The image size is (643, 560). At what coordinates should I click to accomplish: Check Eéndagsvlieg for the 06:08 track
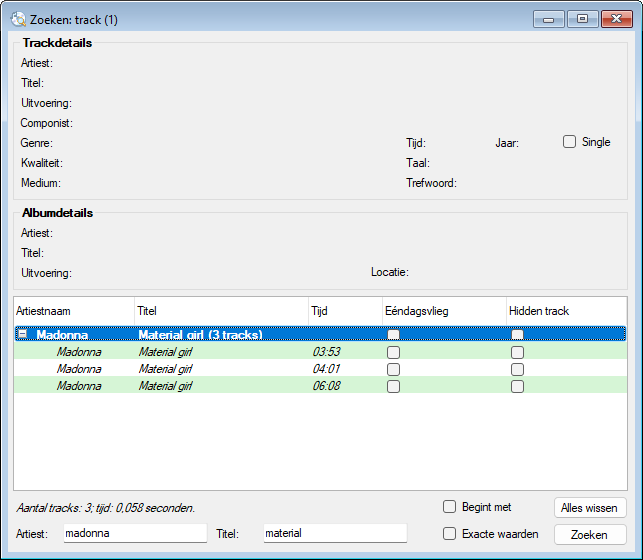(393, 386)
